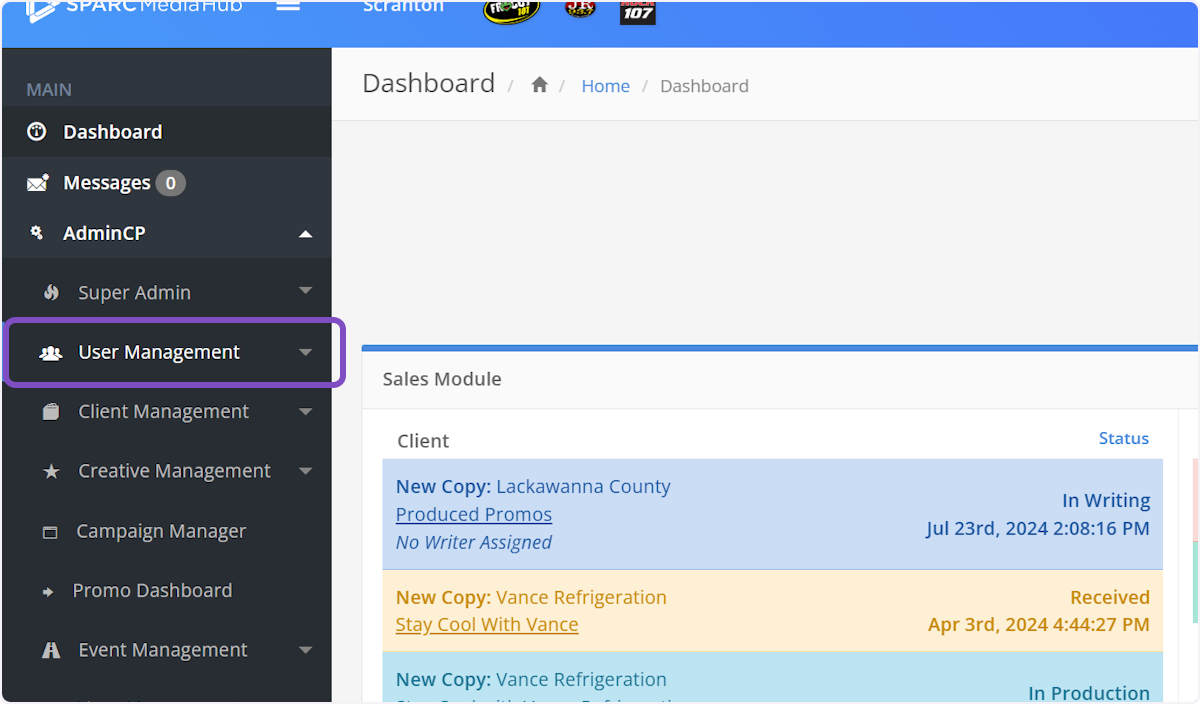Viewport: 1200px width, 704px height.
Task: Collapse the AdminCP section arrow
Action: coord(306,234)
